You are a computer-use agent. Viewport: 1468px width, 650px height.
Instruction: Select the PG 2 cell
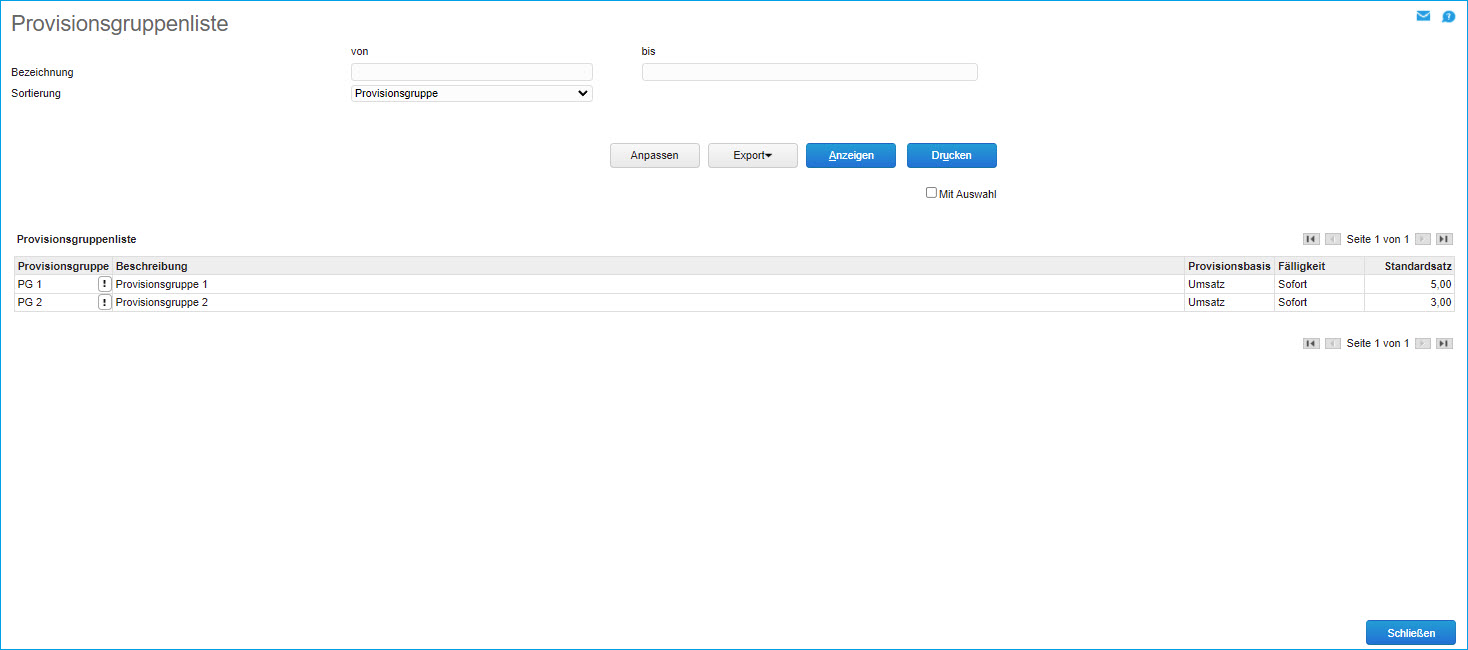30,302
